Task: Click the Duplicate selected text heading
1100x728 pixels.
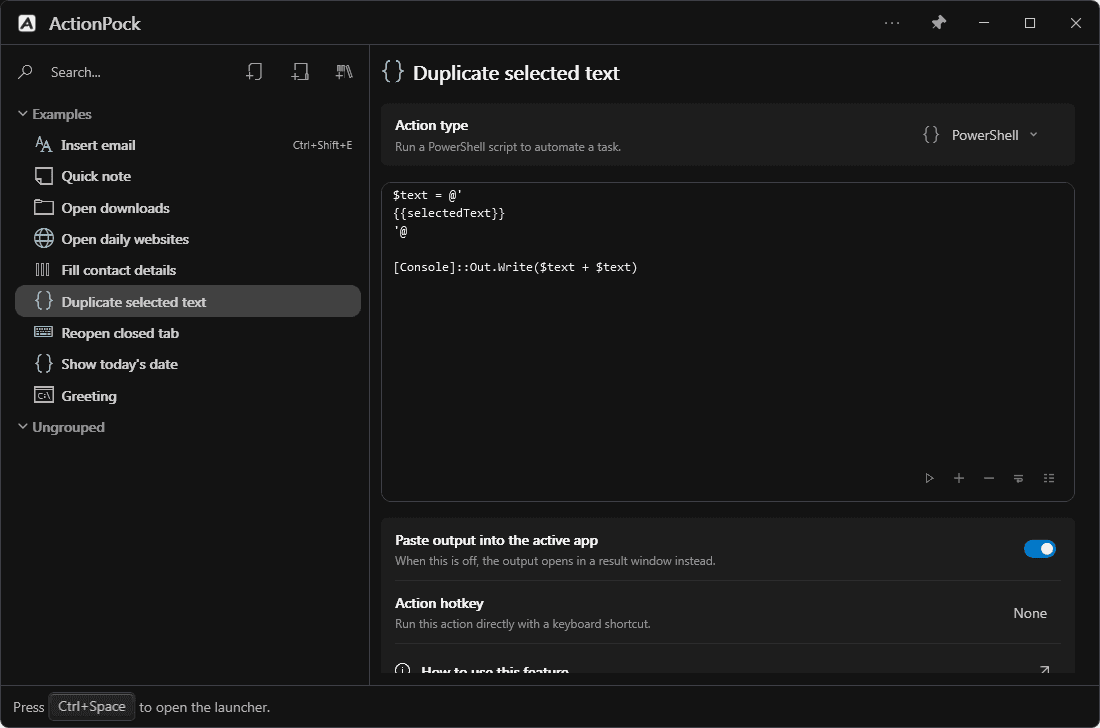Action: [516, 73]
